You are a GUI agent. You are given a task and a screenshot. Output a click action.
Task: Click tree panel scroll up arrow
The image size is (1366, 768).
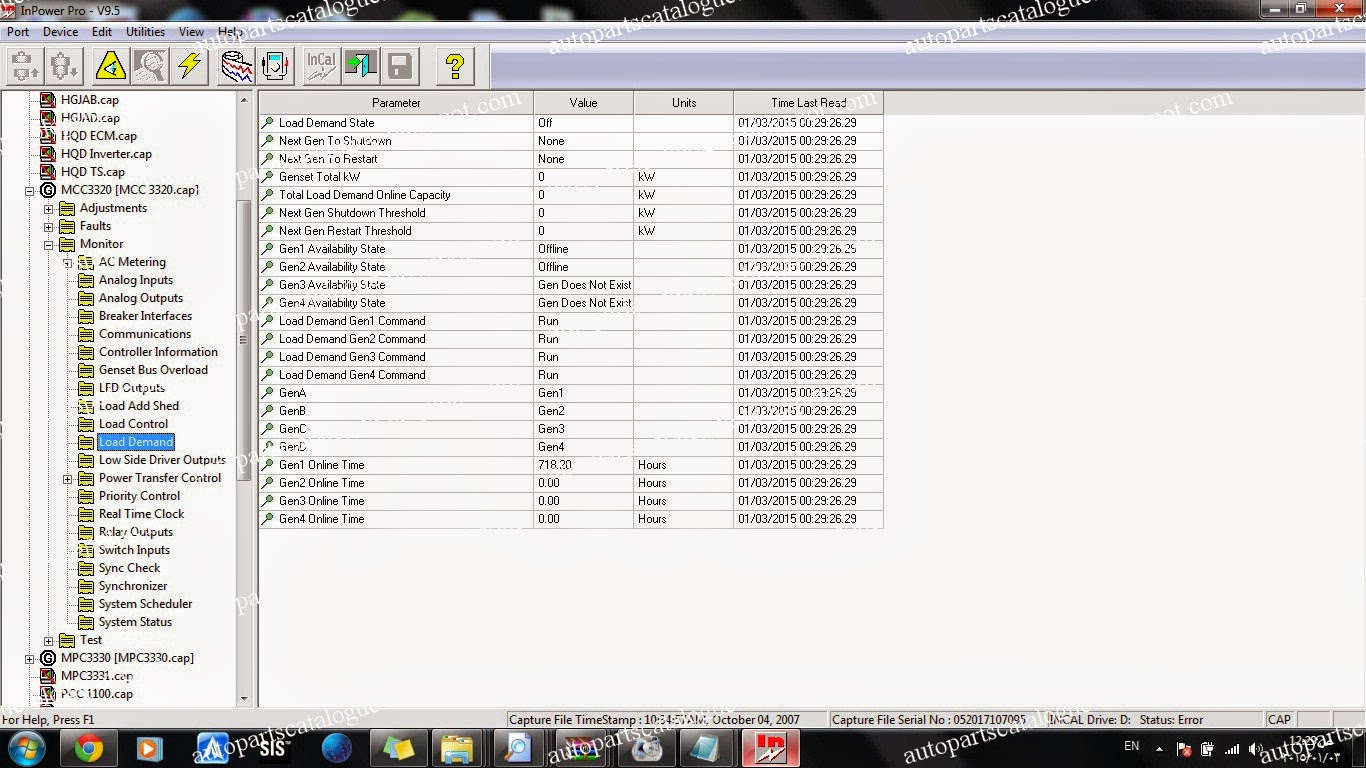pos(244,100)
